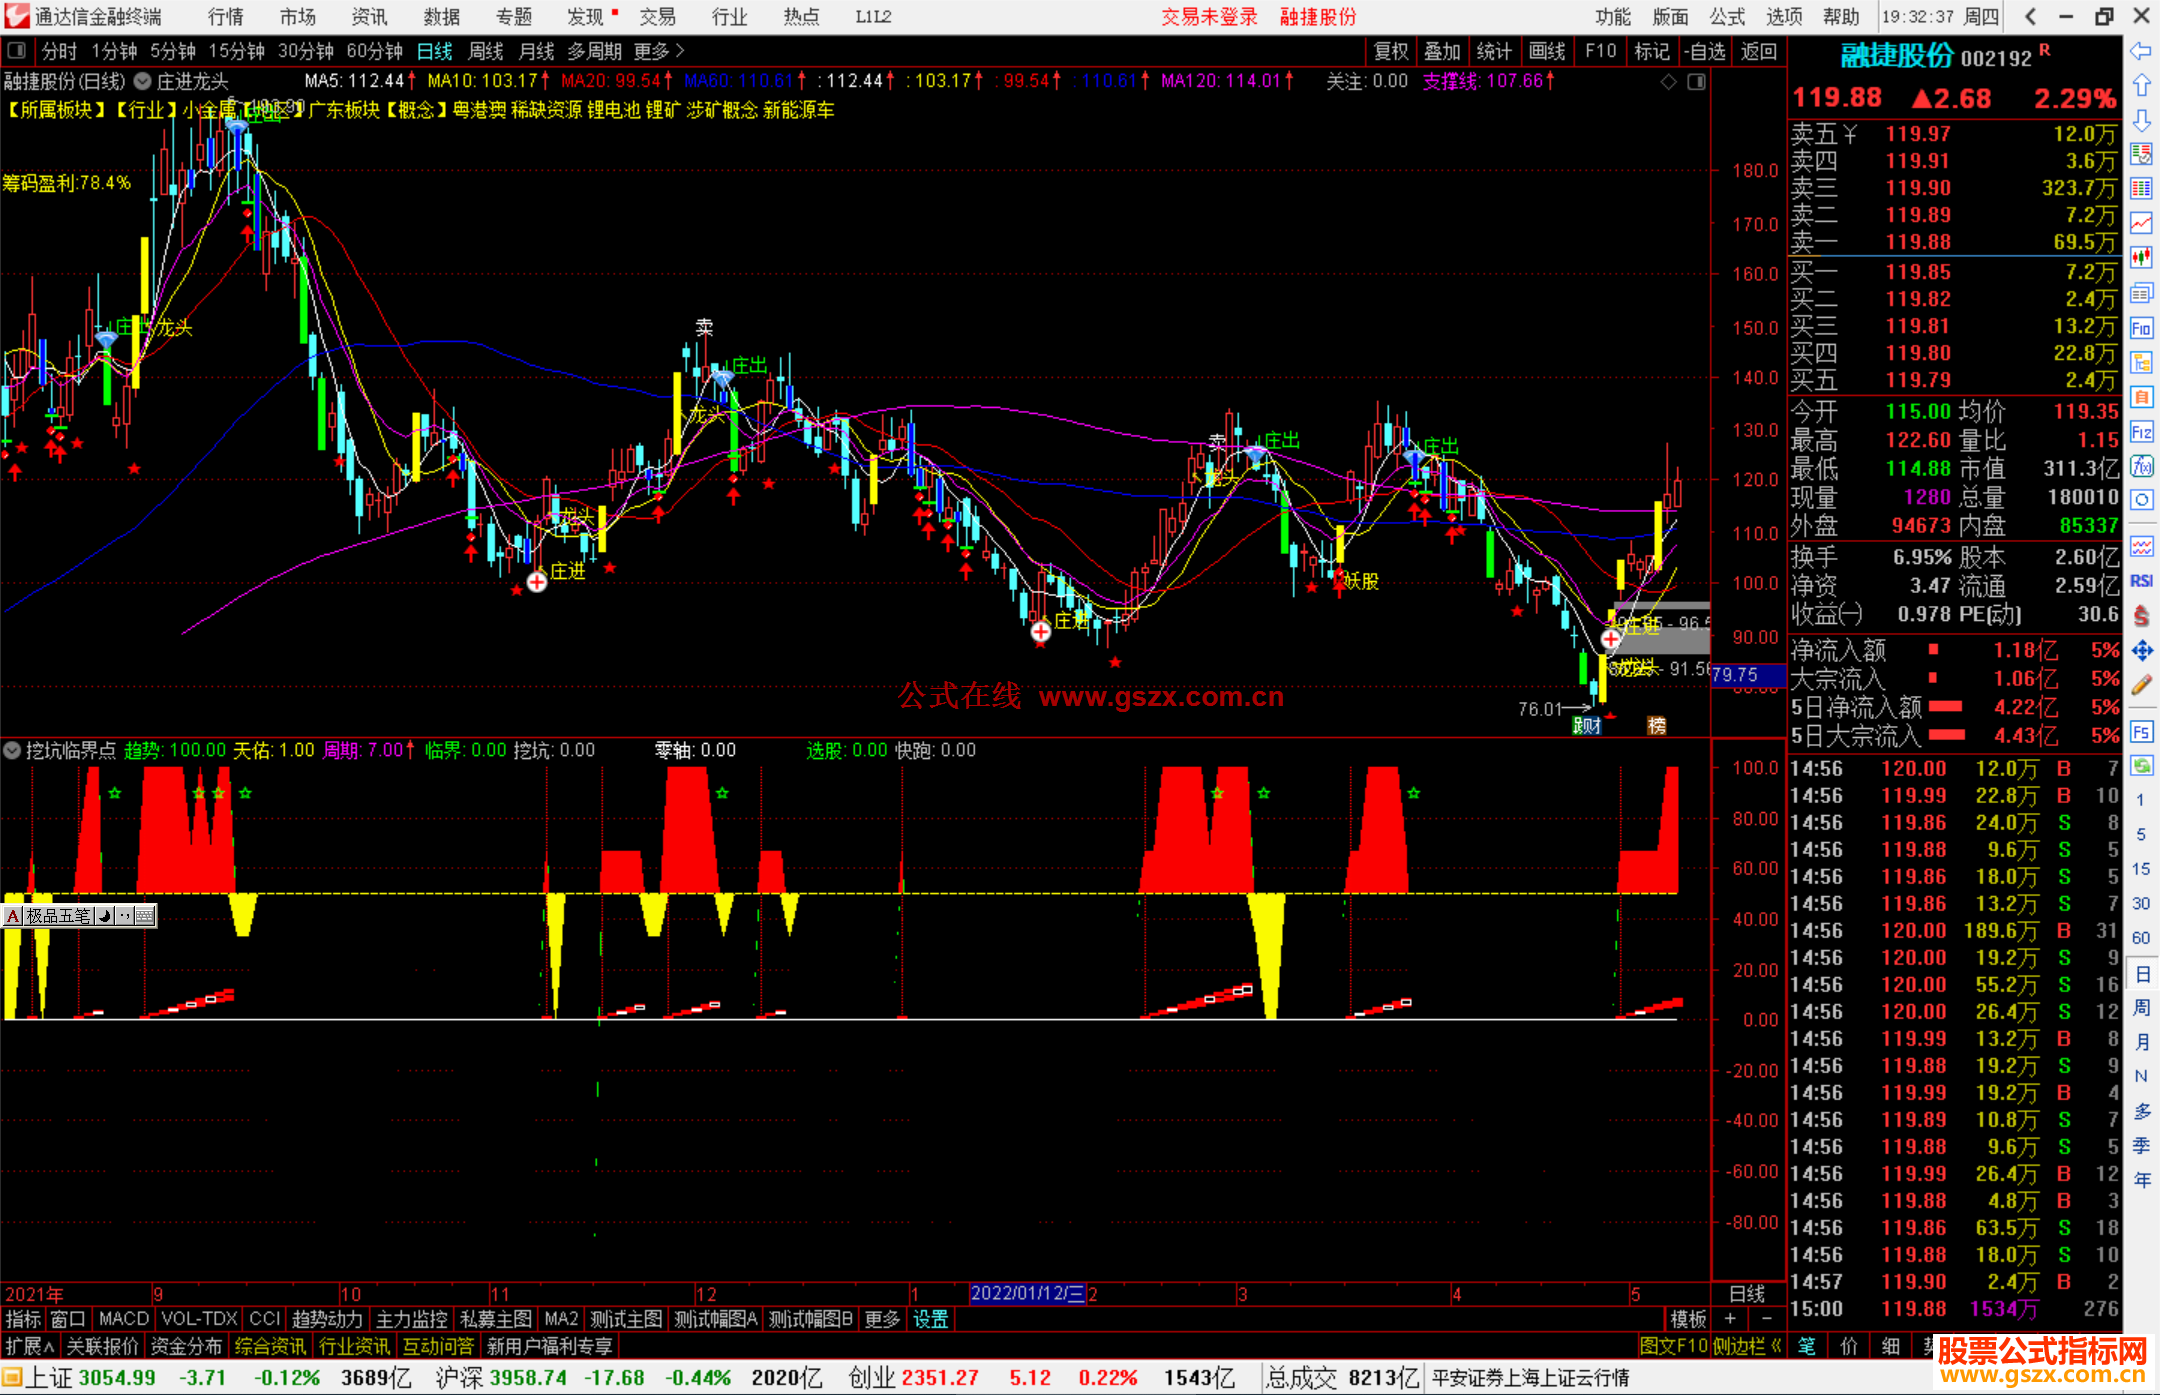Click the 交易未登录 link
This screenshot has width=2160, height=1395.
click(x=1209, y=16)
